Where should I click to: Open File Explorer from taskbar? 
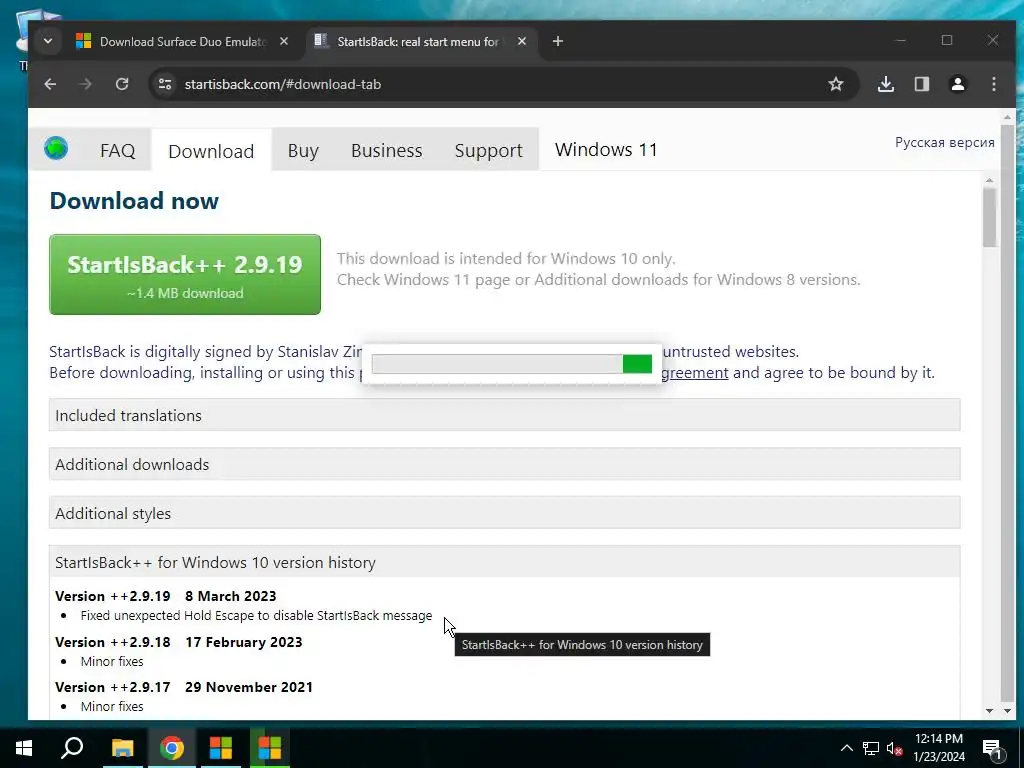tap(122, 748)
